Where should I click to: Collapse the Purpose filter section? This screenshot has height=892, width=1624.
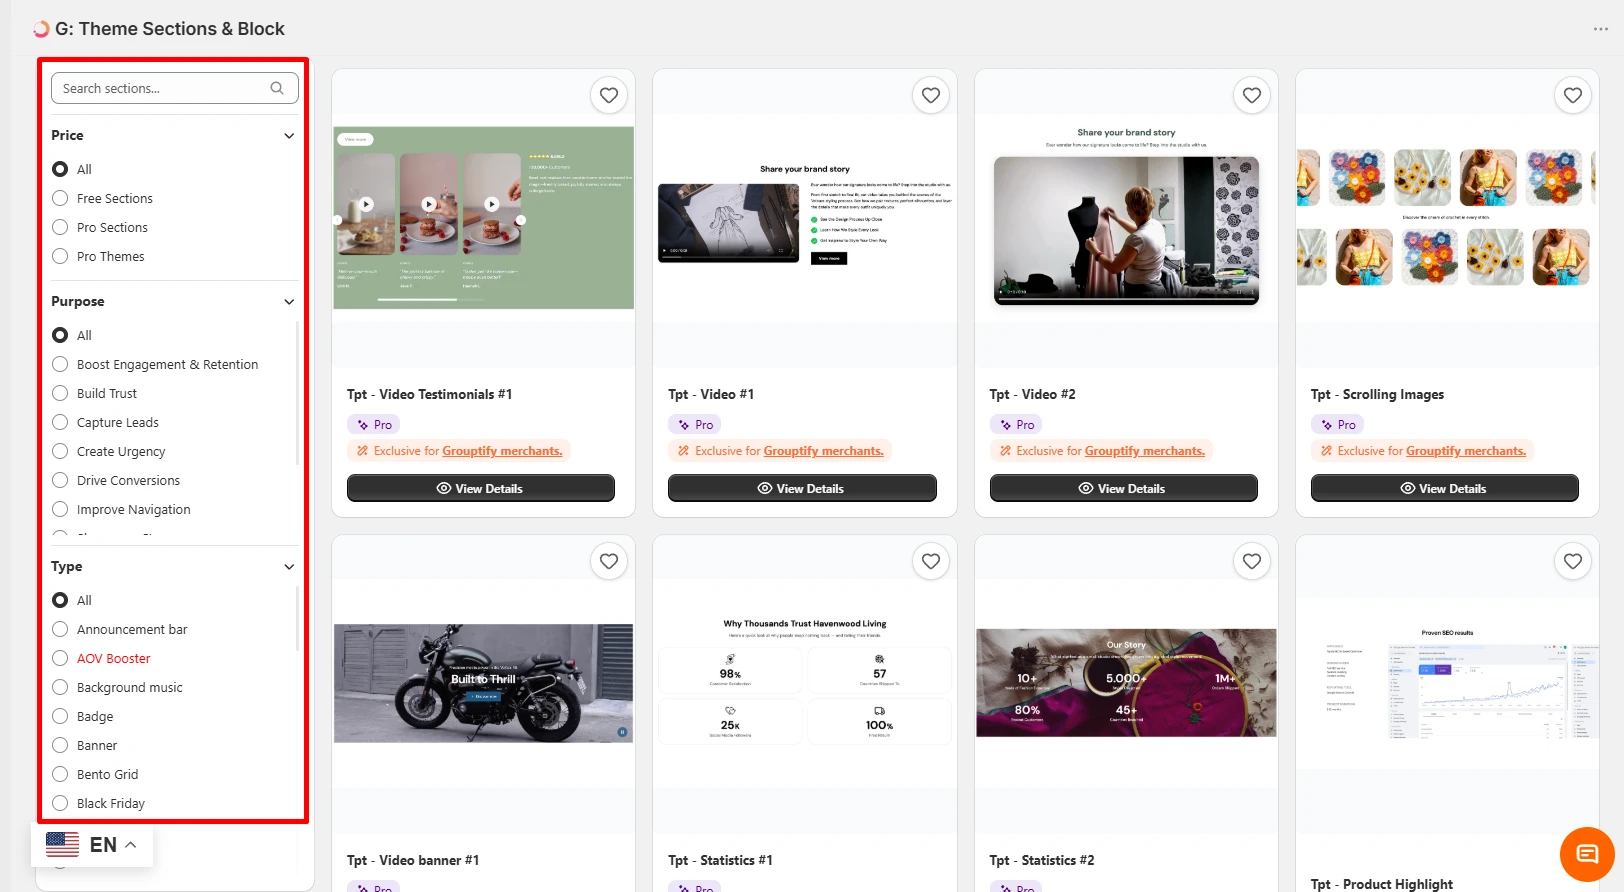[289, 302]
